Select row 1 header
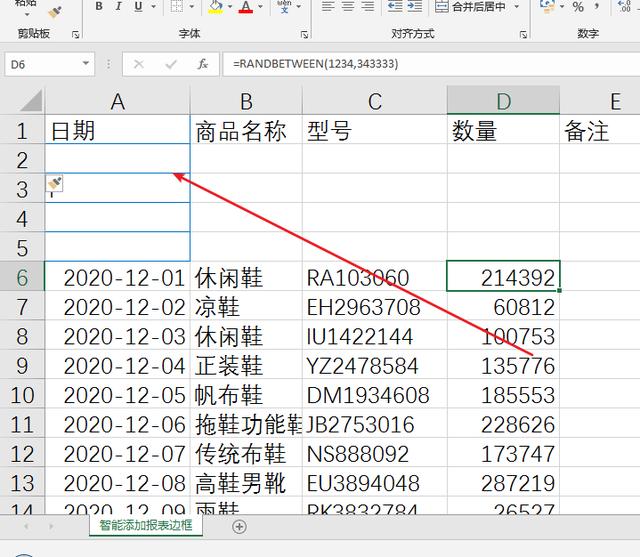This screenshot has width=640, height=557. tap(22, 131)
